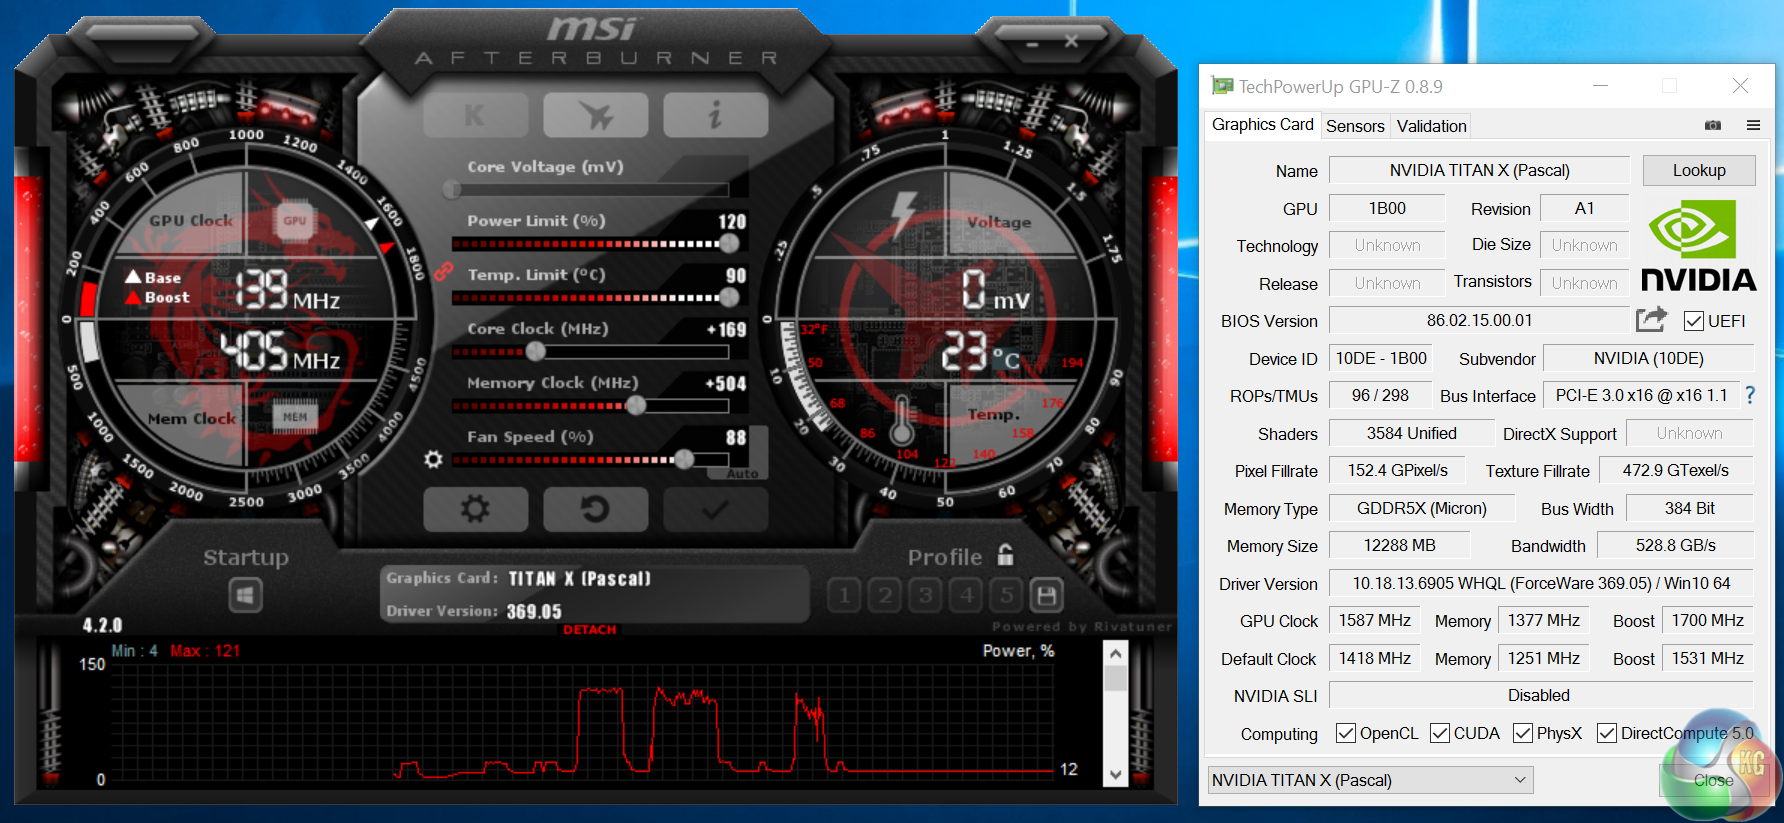Image resolution: width=1784 pixels, height=823 pixels.
Task: Select profile slot 5
Action: click(1006, 596)
